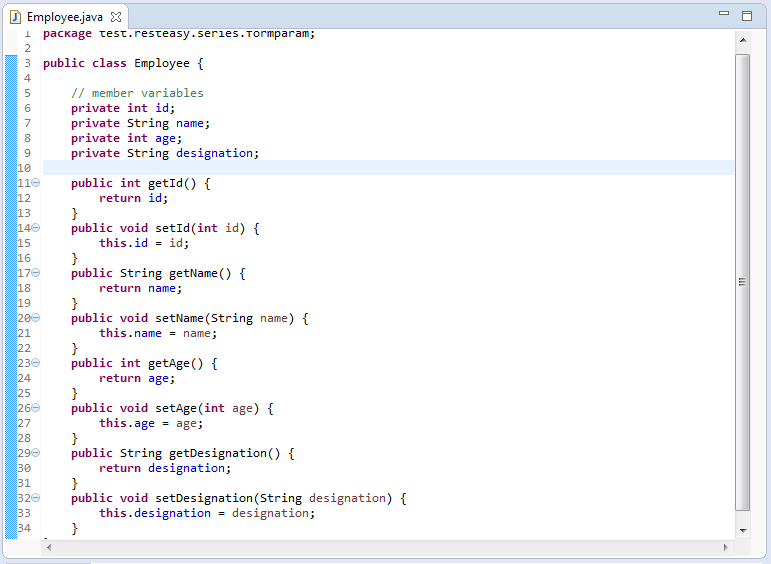Place cursor on the highlighted empty line 10
Image resolution: width=771 pixels, height=564 pixels.
pos(388,168)
